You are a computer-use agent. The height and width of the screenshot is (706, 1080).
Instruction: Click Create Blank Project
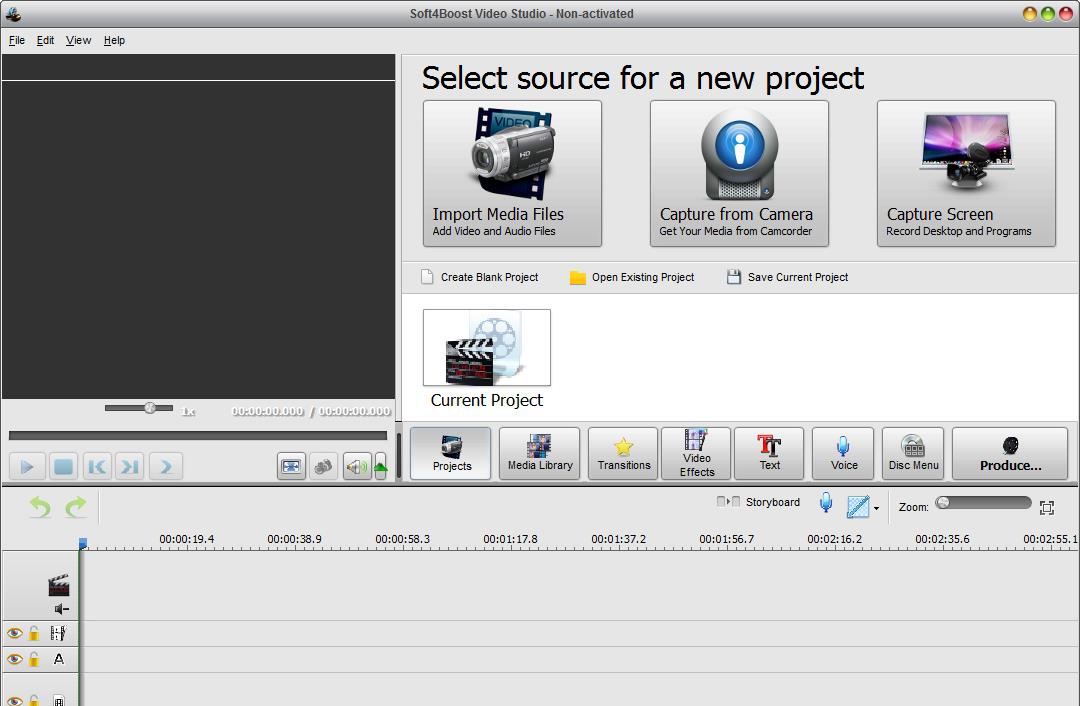479,277
